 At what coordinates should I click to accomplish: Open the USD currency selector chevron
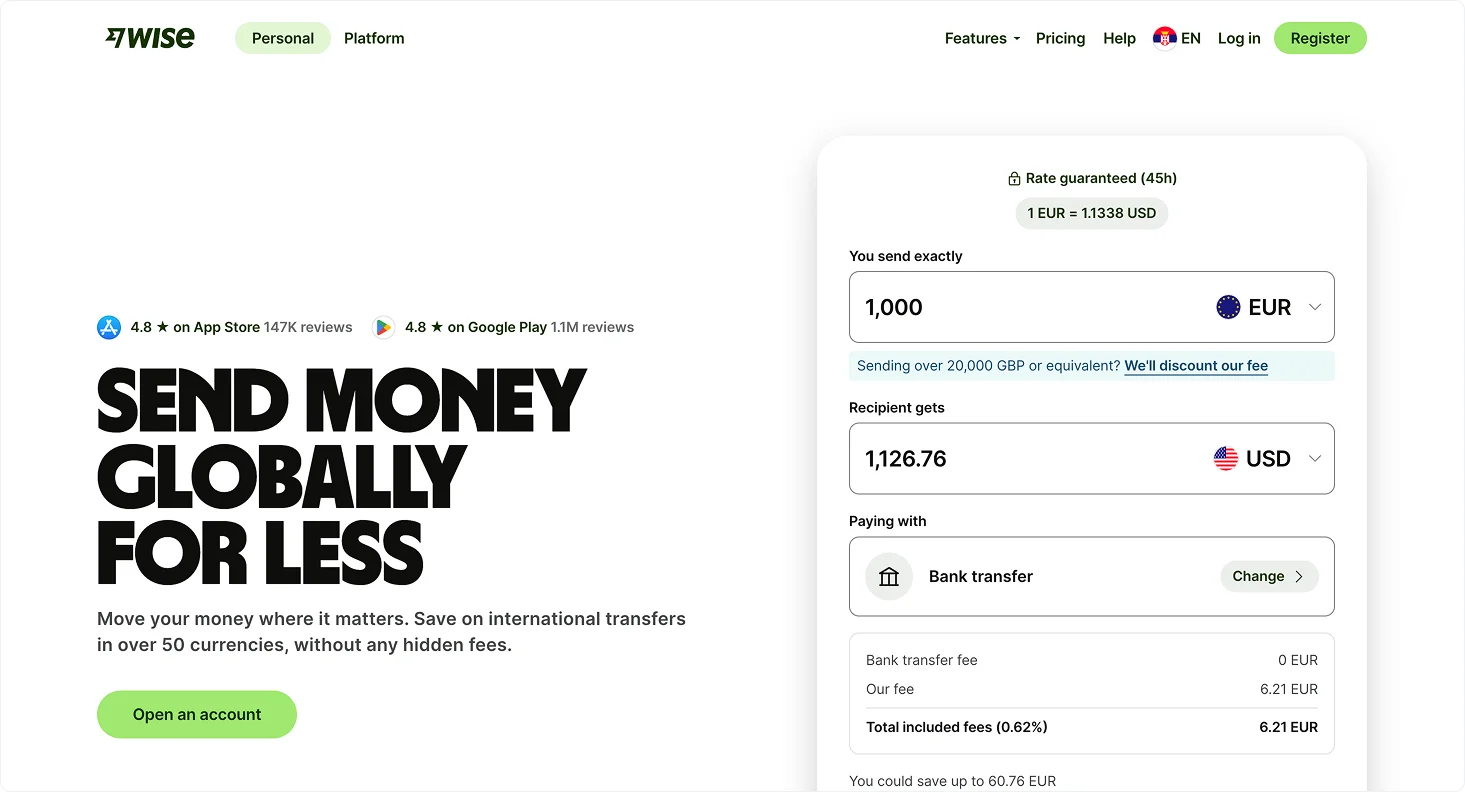pyautogui.click(x=1315, y=459)
